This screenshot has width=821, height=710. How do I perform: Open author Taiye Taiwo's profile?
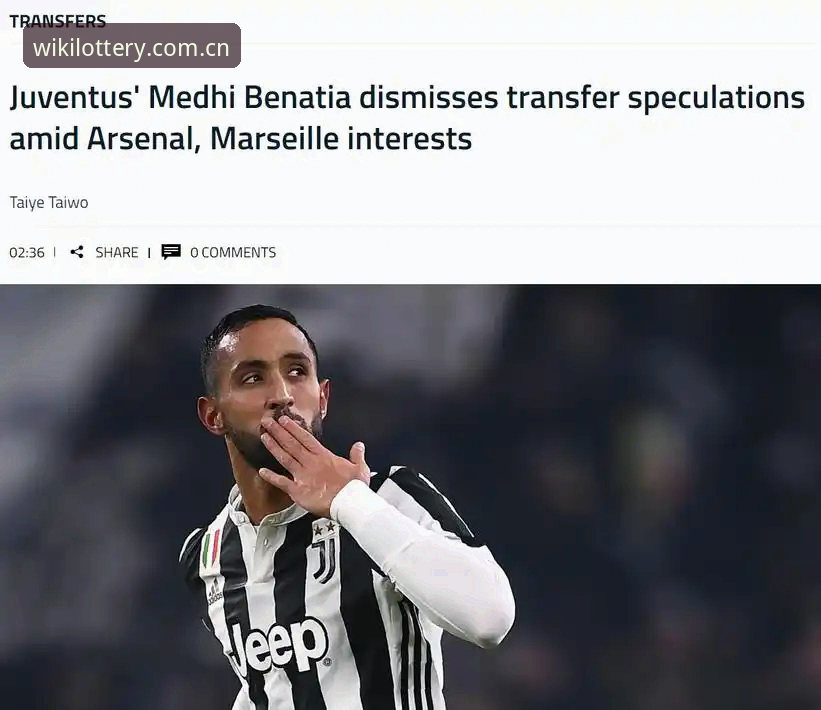(x=49, y=203)
